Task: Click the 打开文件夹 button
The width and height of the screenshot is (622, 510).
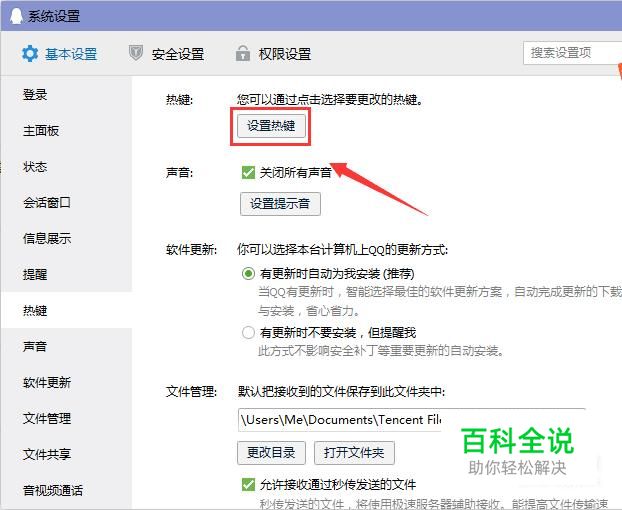Action: point(354,452)
